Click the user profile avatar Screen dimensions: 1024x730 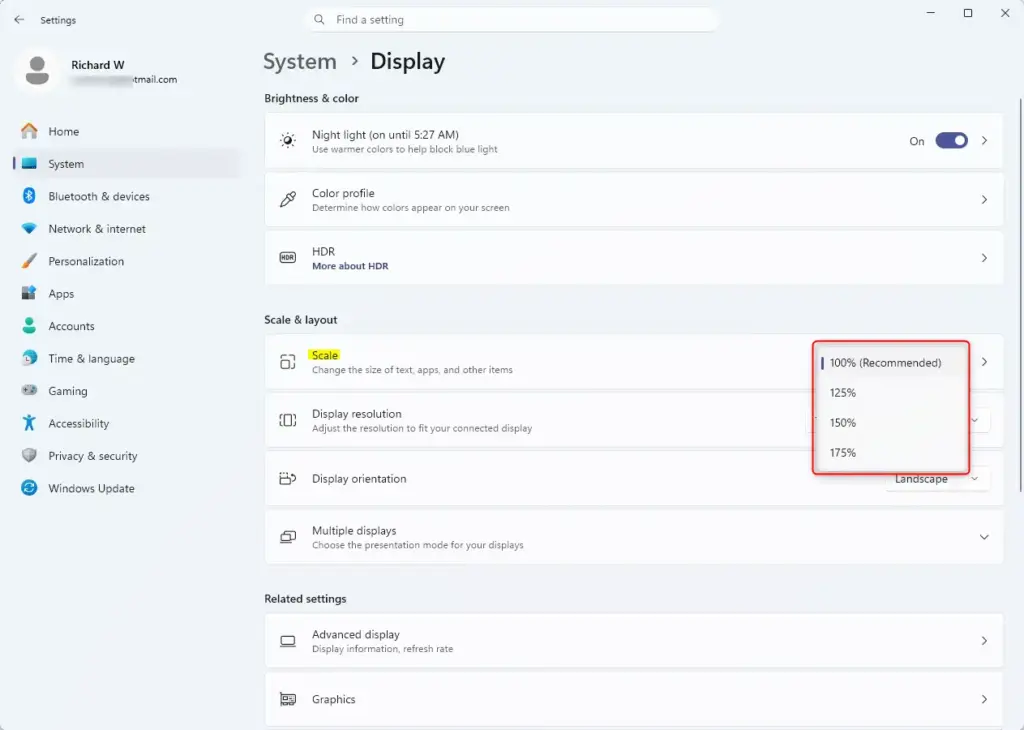[x=37, y=71]
